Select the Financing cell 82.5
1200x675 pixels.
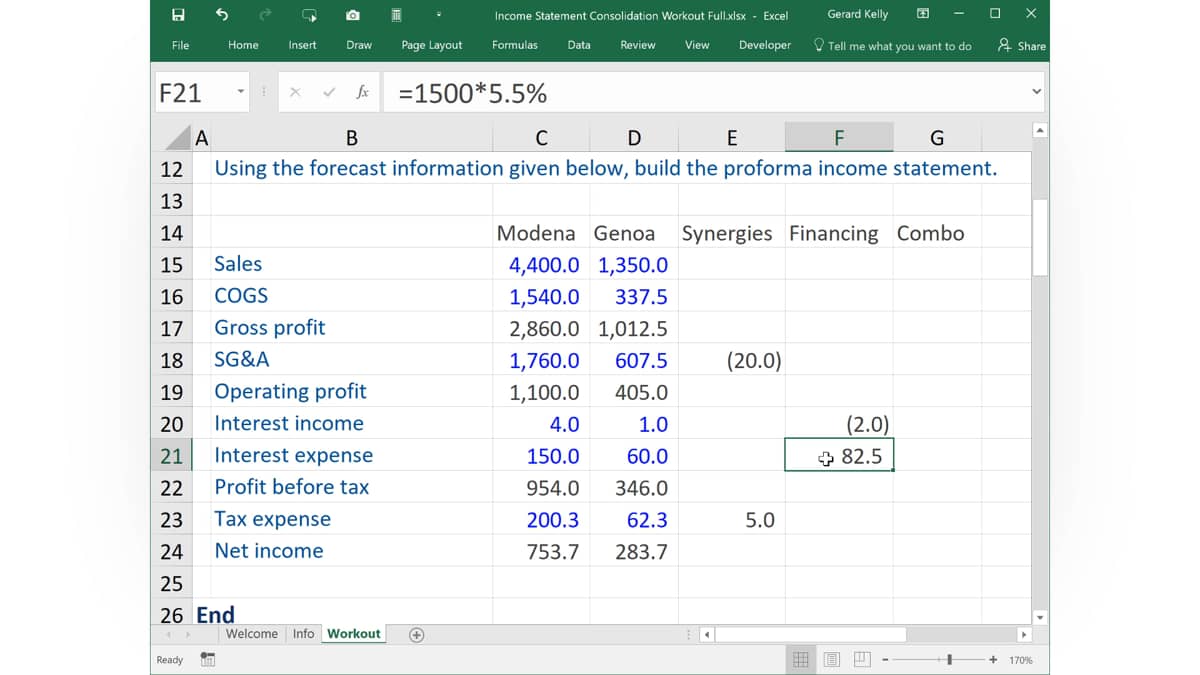pyautogui.click(x=839, y=456)
